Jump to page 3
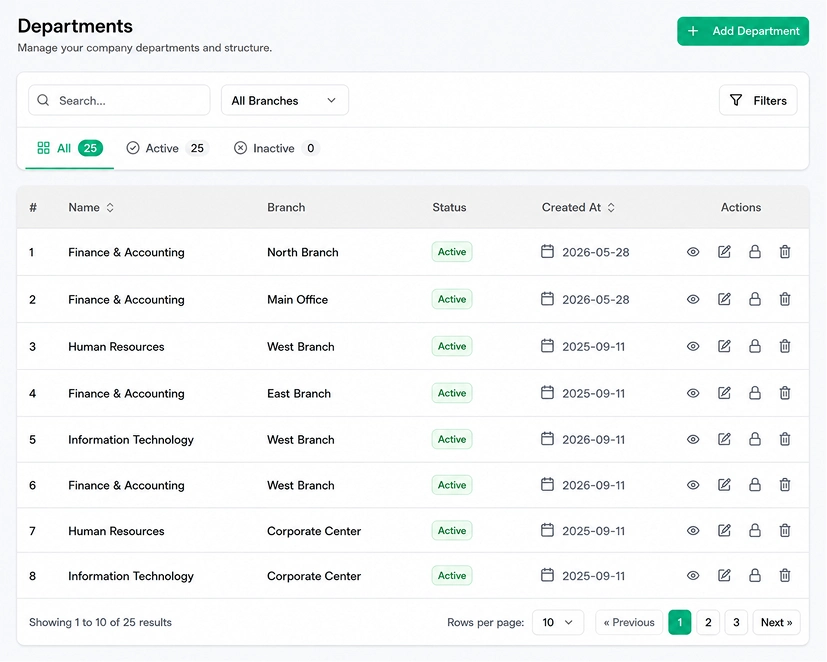The width and height of the screenshot is (827, 662). click(736, 622)
